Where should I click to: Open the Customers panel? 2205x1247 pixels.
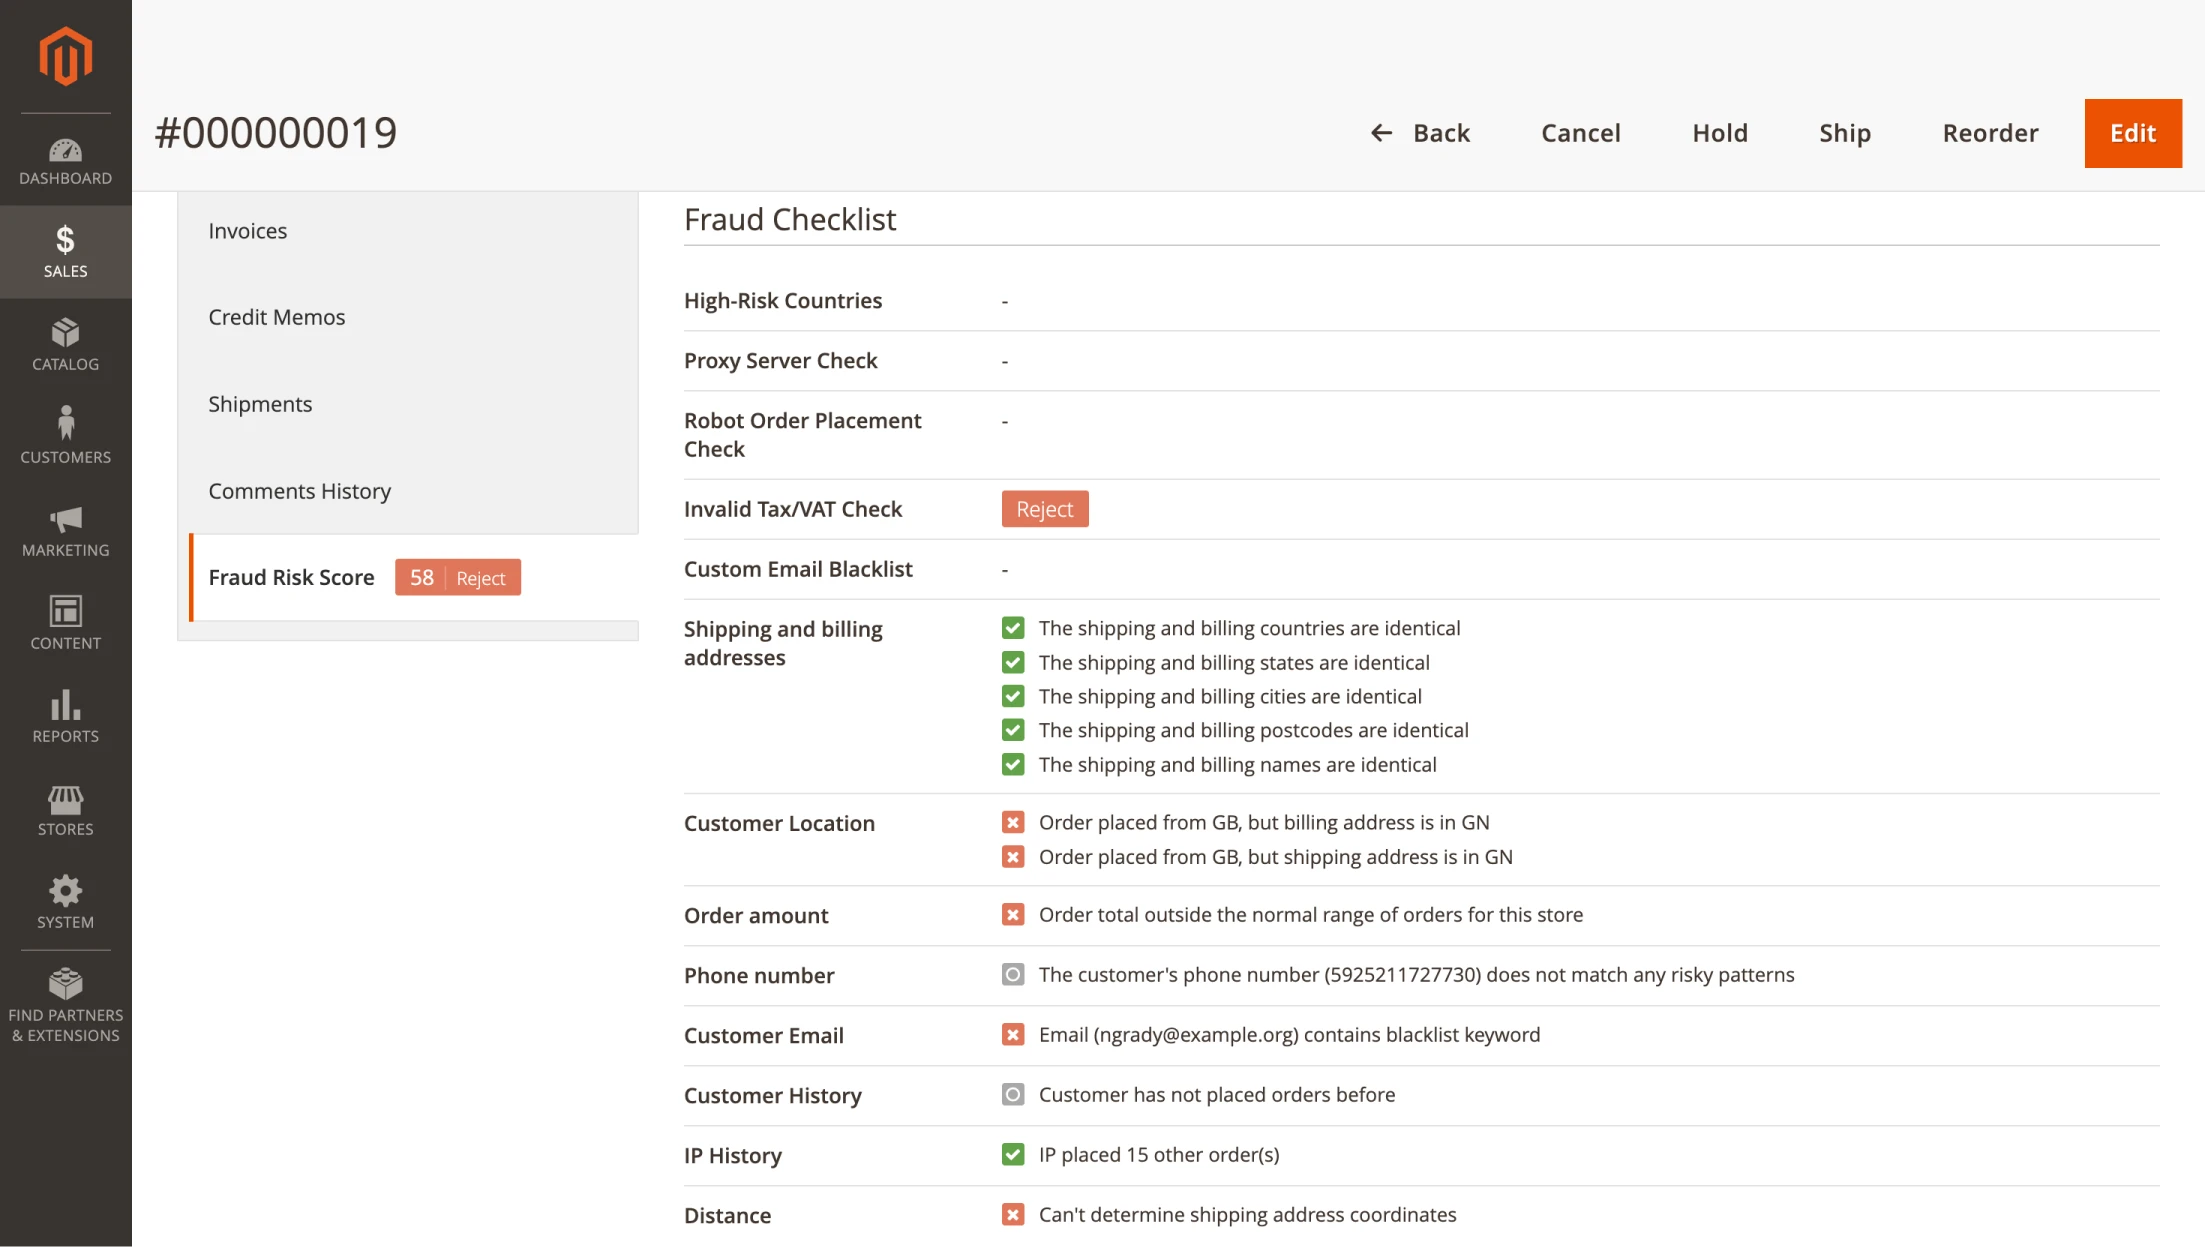click(64, 434)
